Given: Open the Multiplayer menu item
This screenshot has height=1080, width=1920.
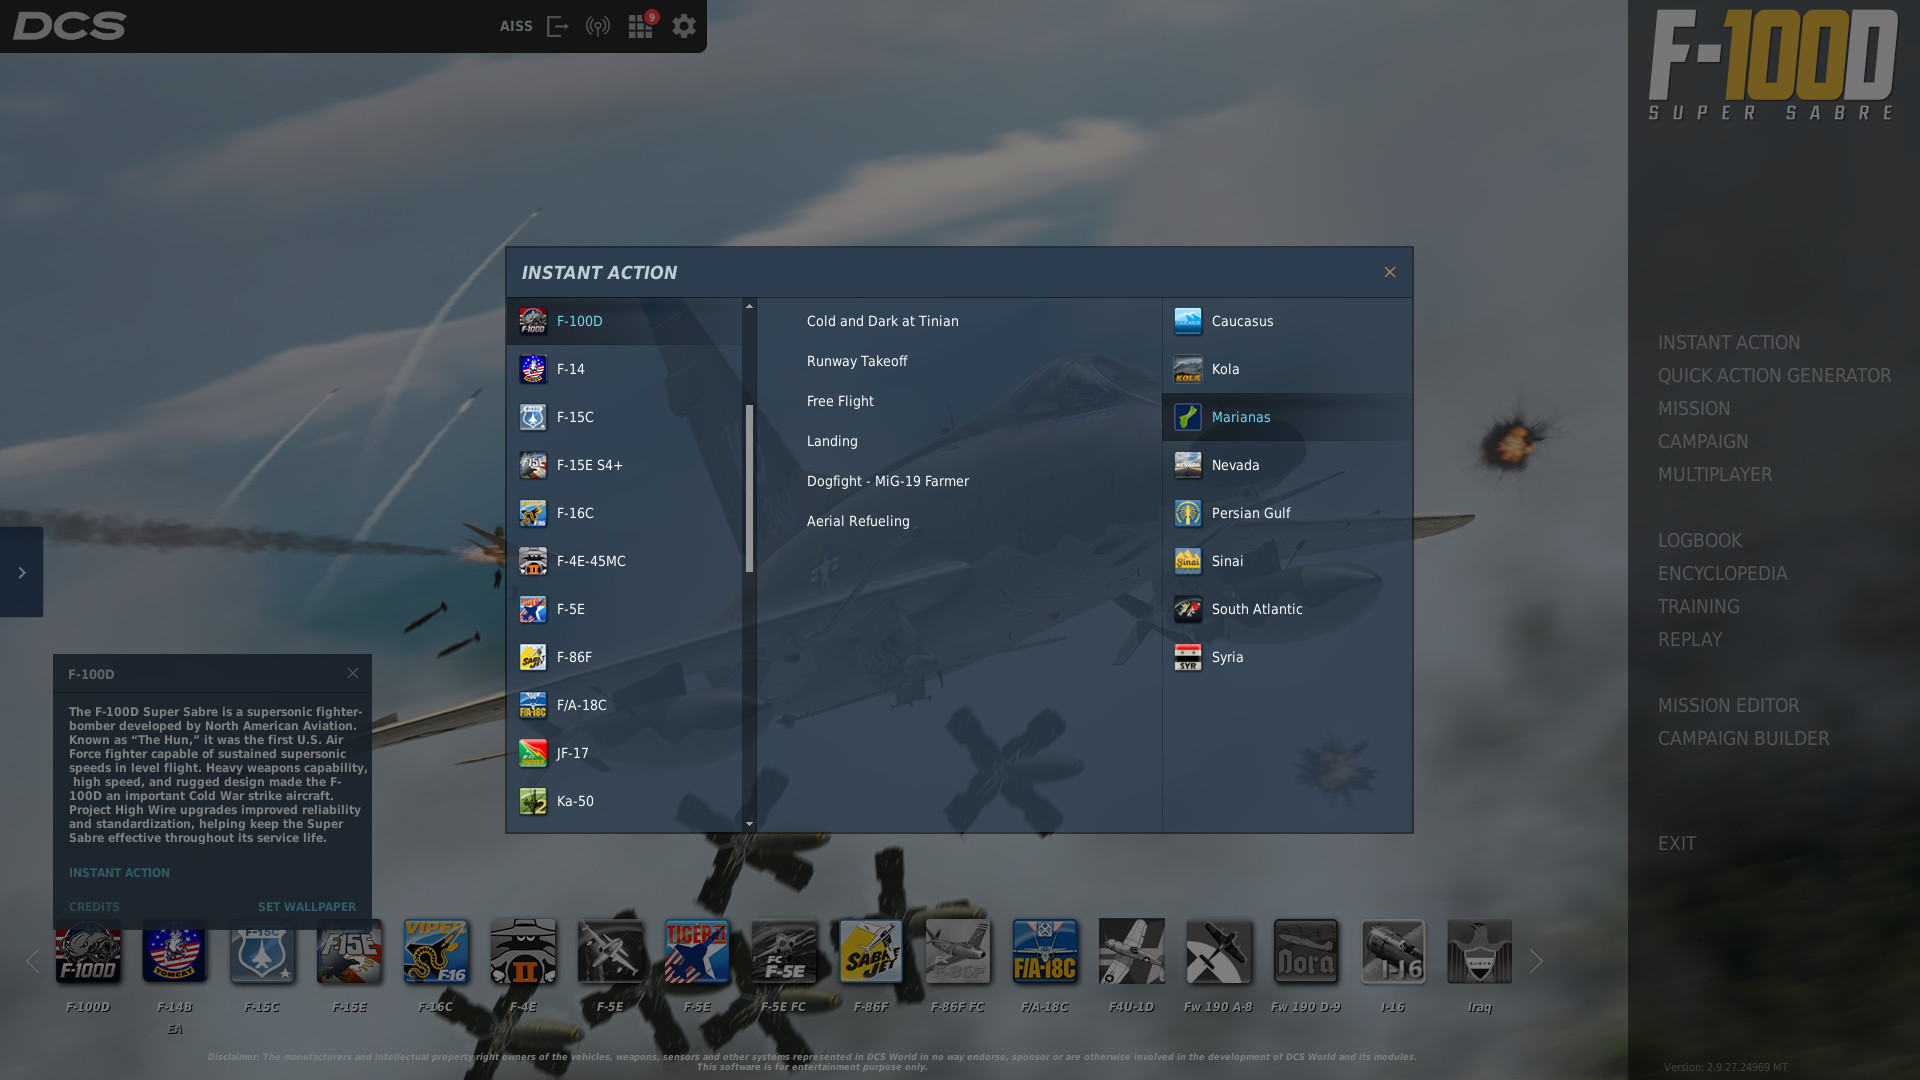Looking at the screenshot, I should (1715, 475).
